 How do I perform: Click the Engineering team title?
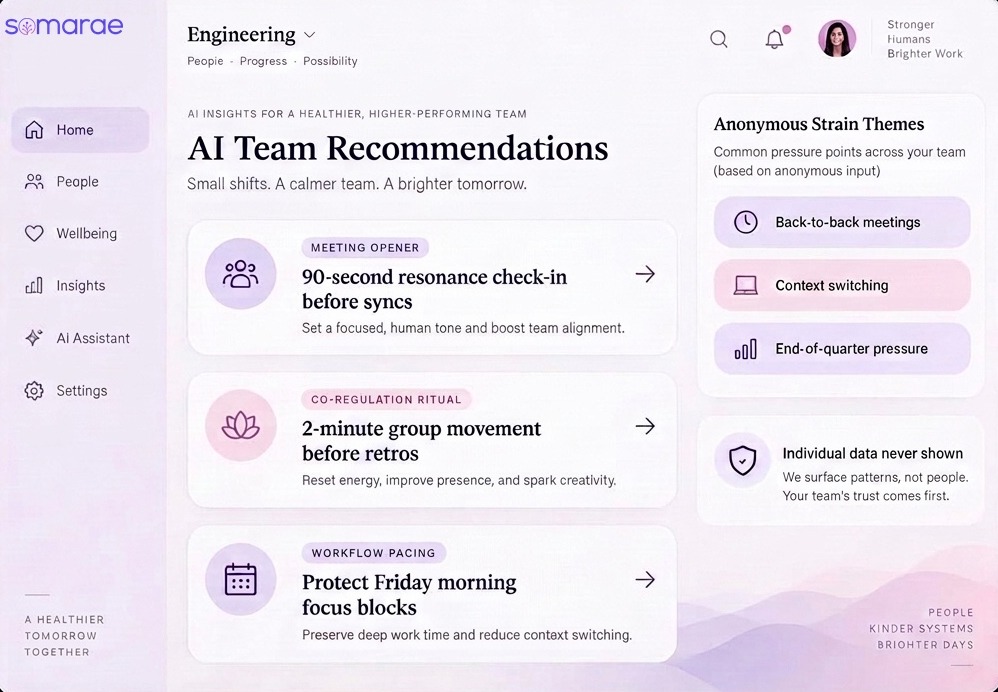[241, 34]
